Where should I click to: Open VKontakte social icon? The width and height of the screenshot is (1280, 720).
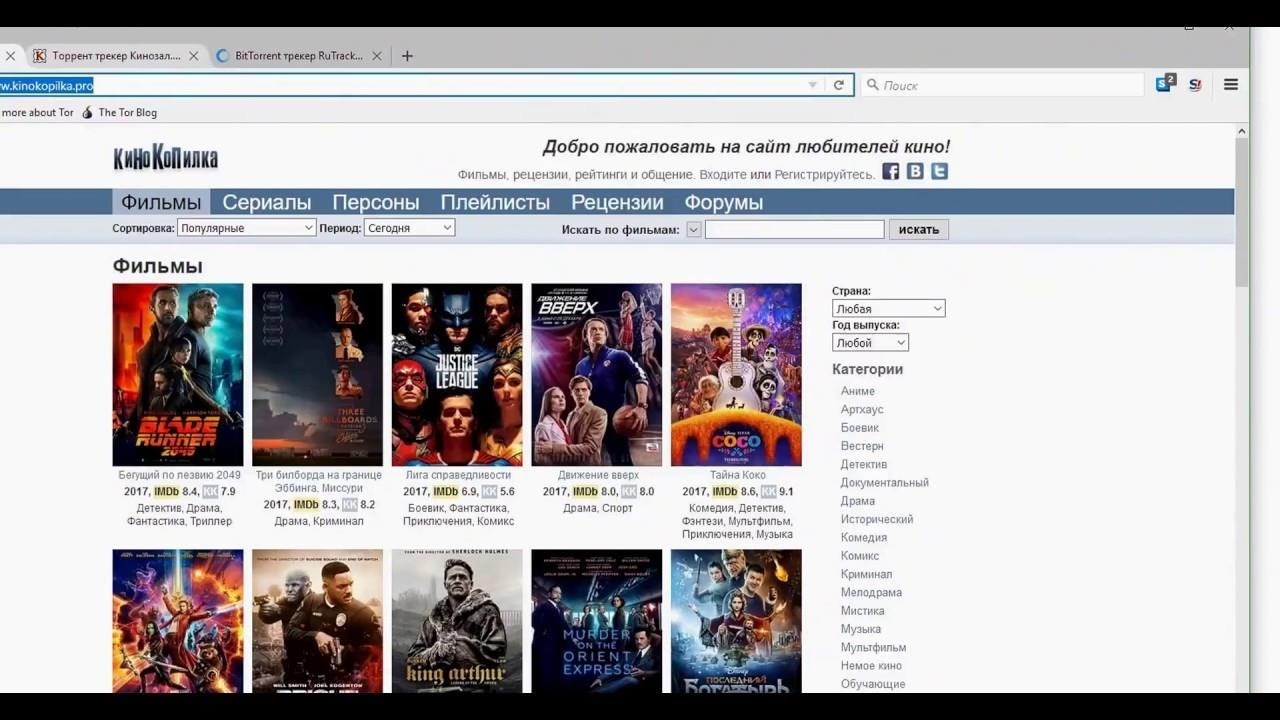point(915,172)
